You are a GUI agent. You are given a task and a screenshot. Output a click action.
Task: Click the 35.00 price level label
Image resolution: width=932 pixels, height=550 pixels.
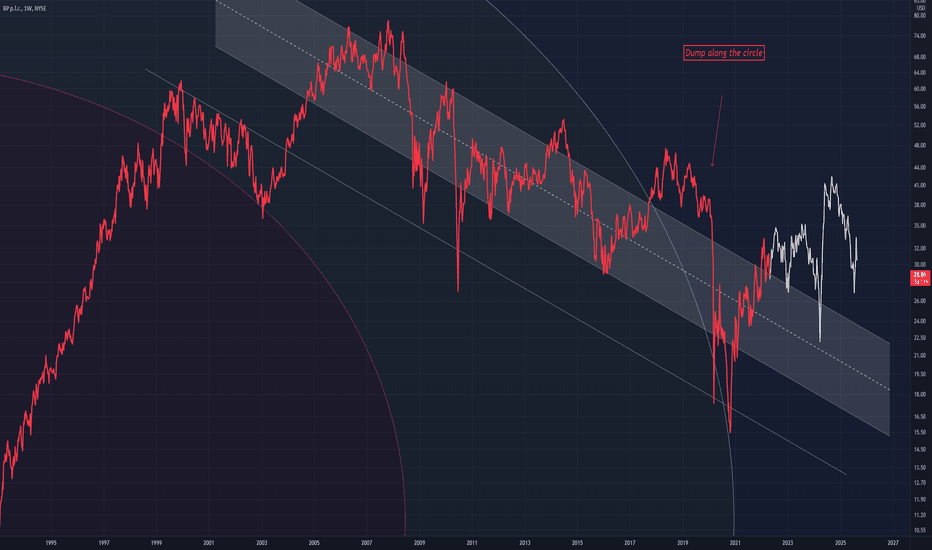(920, 226)
